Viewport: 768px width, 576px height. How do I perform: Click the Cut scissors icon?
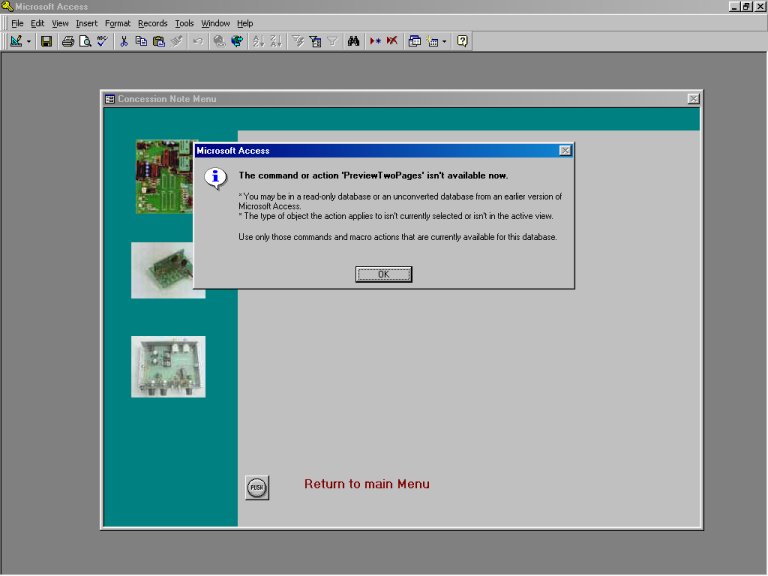124,41
